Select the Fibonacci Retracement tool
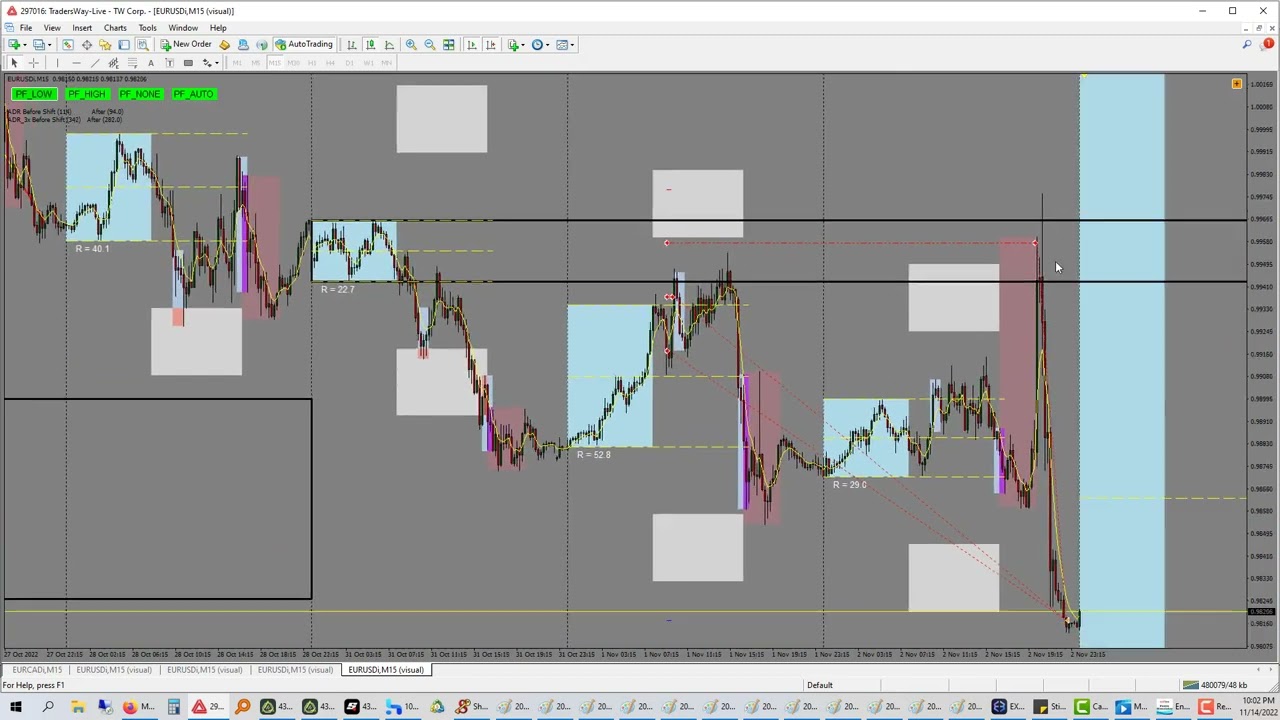The image size is (1280, 720). point(132,62)
